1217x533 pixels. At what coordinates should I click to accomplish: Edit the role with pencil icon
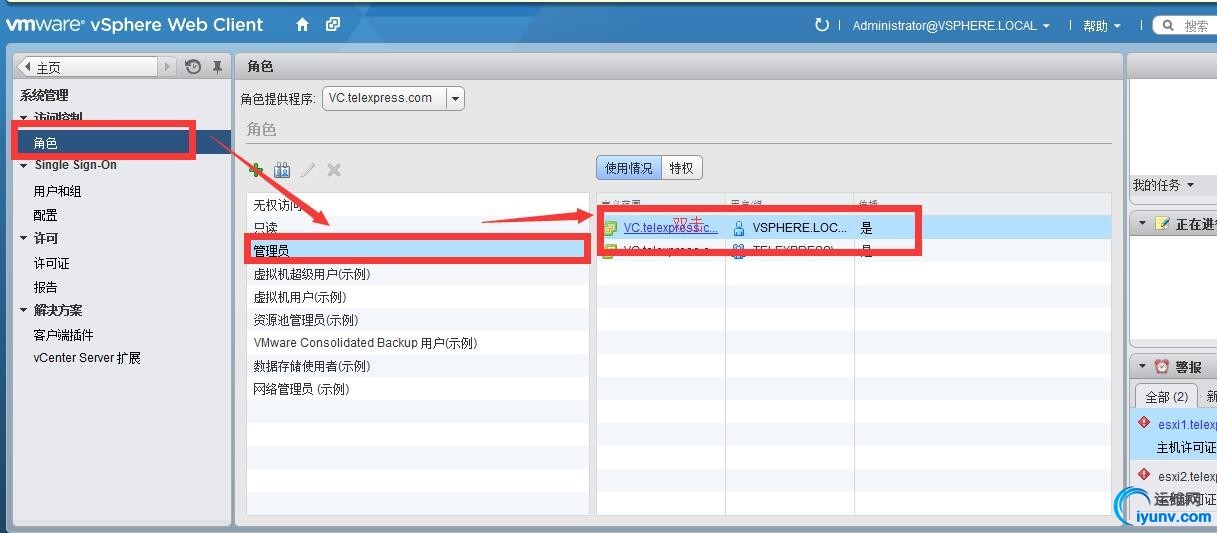308,170
